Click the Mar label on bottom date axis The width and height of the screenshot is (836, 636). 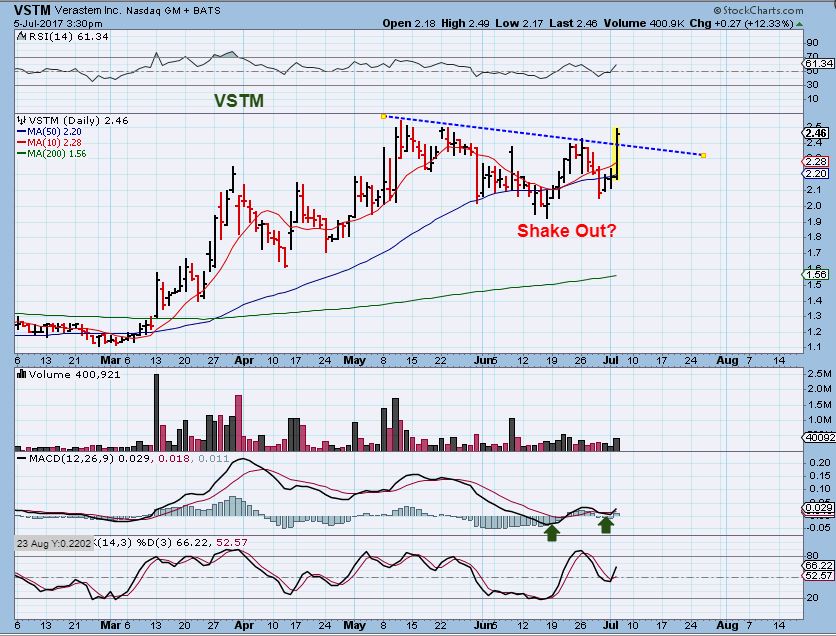tap(111, 625)
